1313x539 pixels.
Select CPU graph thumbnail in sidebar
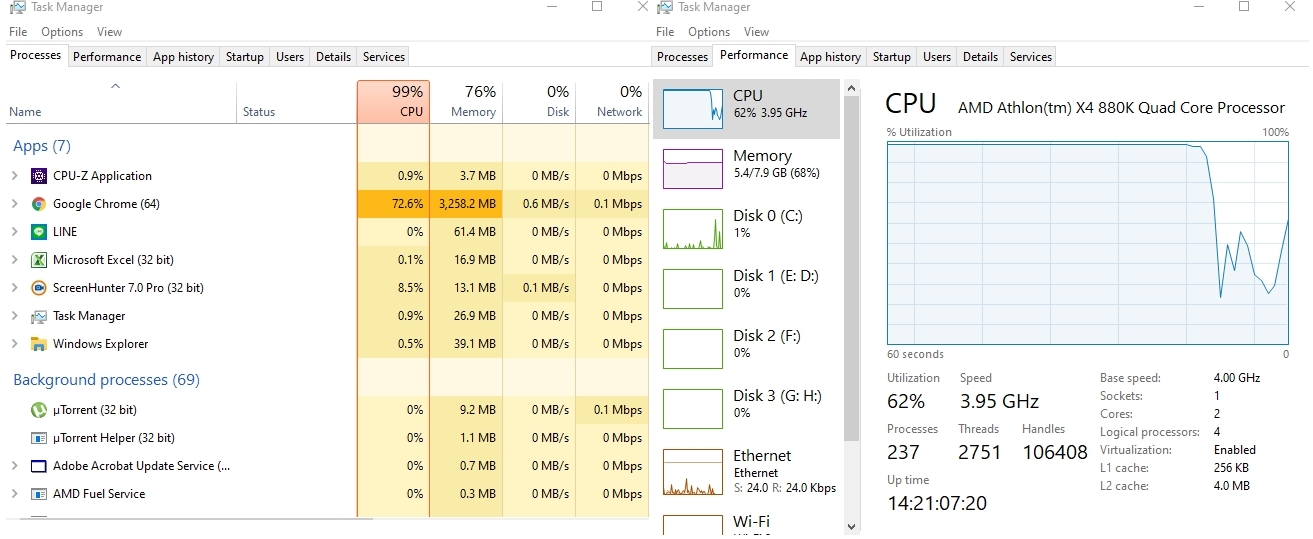click(x=692, y=108)
